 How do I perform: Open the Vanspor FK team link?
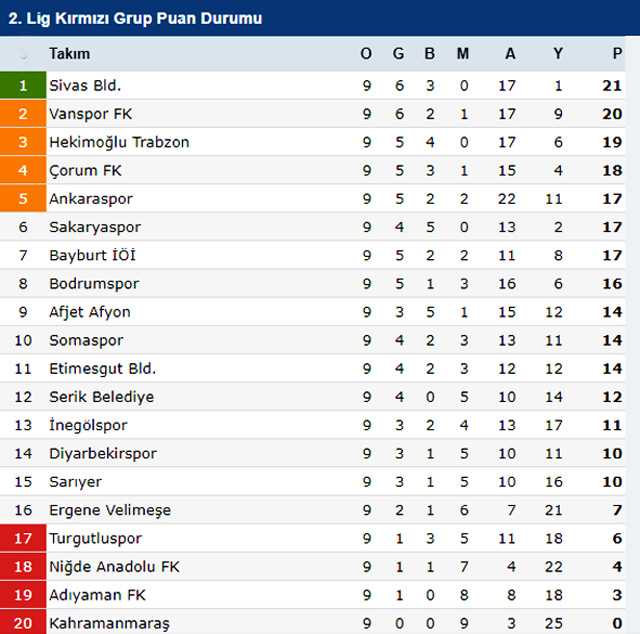[90, 114]
